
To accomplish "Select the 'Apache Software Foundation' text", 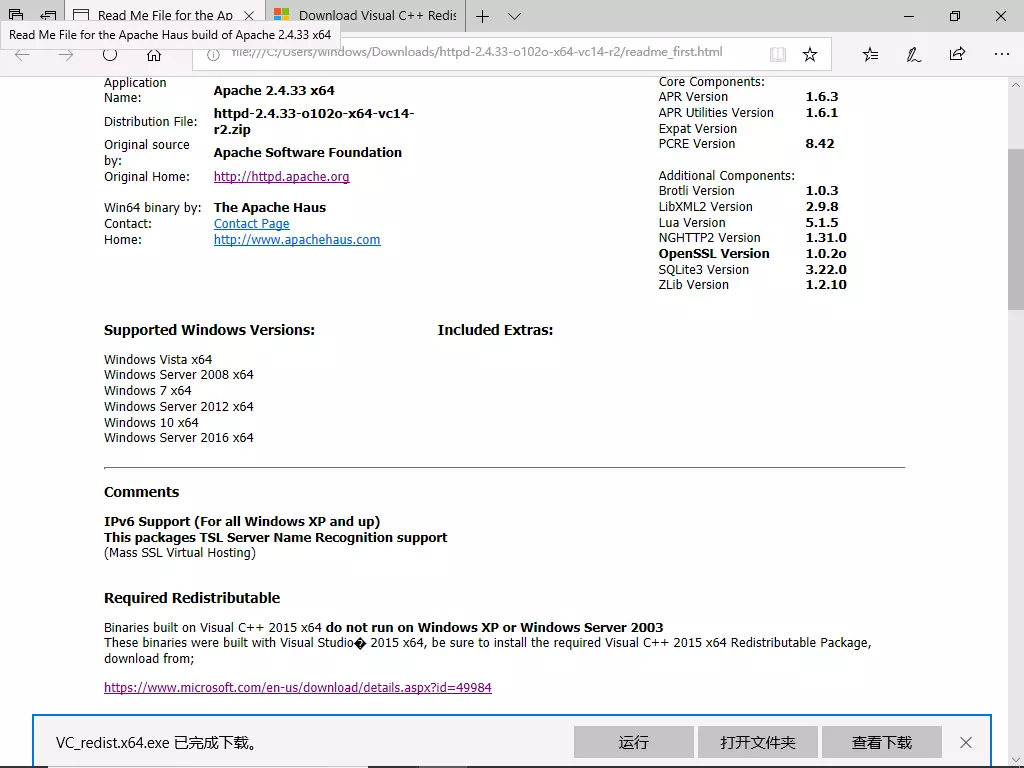I will (308, 153).
